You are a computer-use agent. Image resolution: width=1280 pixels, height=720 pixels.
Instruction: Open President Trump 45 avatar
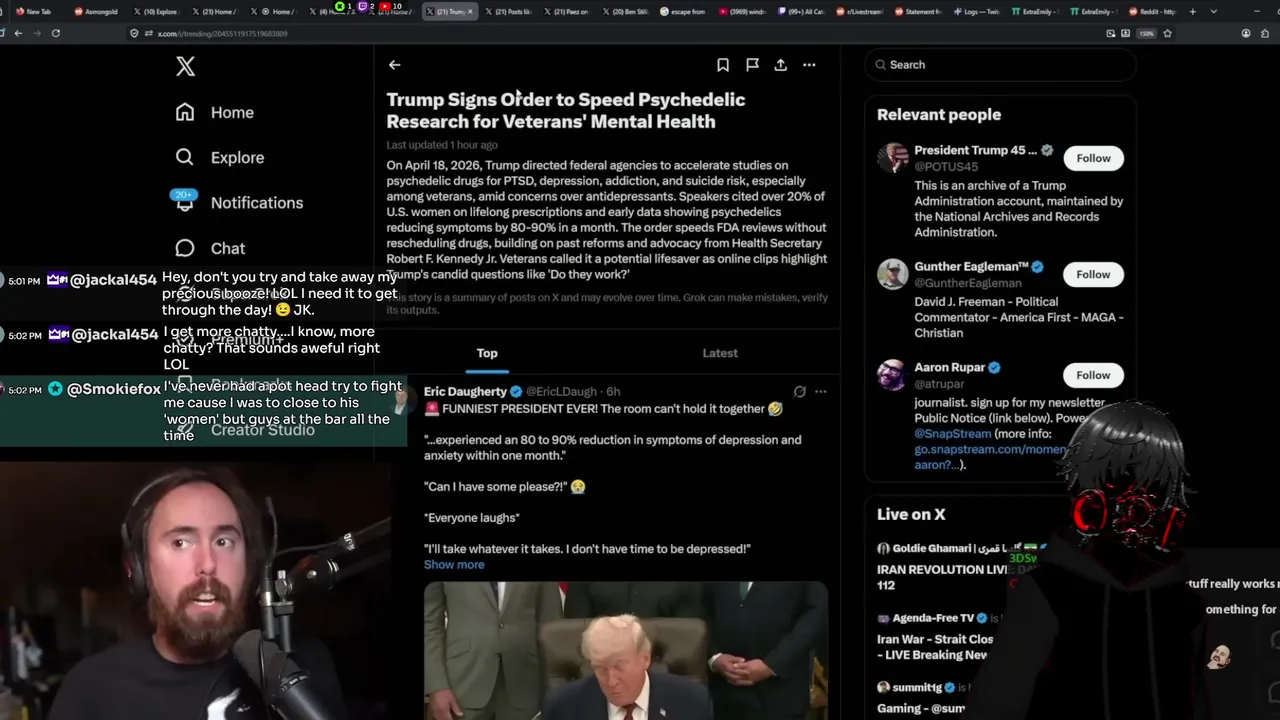(x=892, y=158)
